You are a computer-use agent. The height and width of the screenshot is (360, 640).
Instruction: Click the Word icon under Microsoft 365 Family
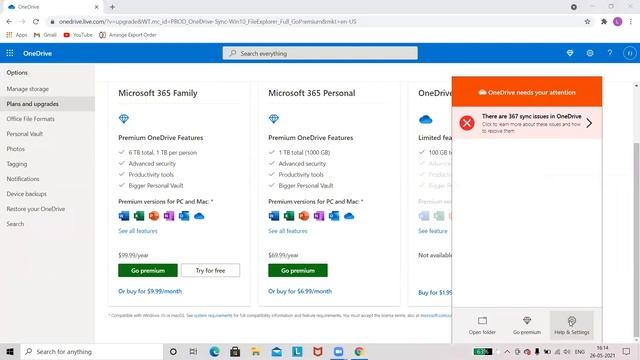click(124, 216)
